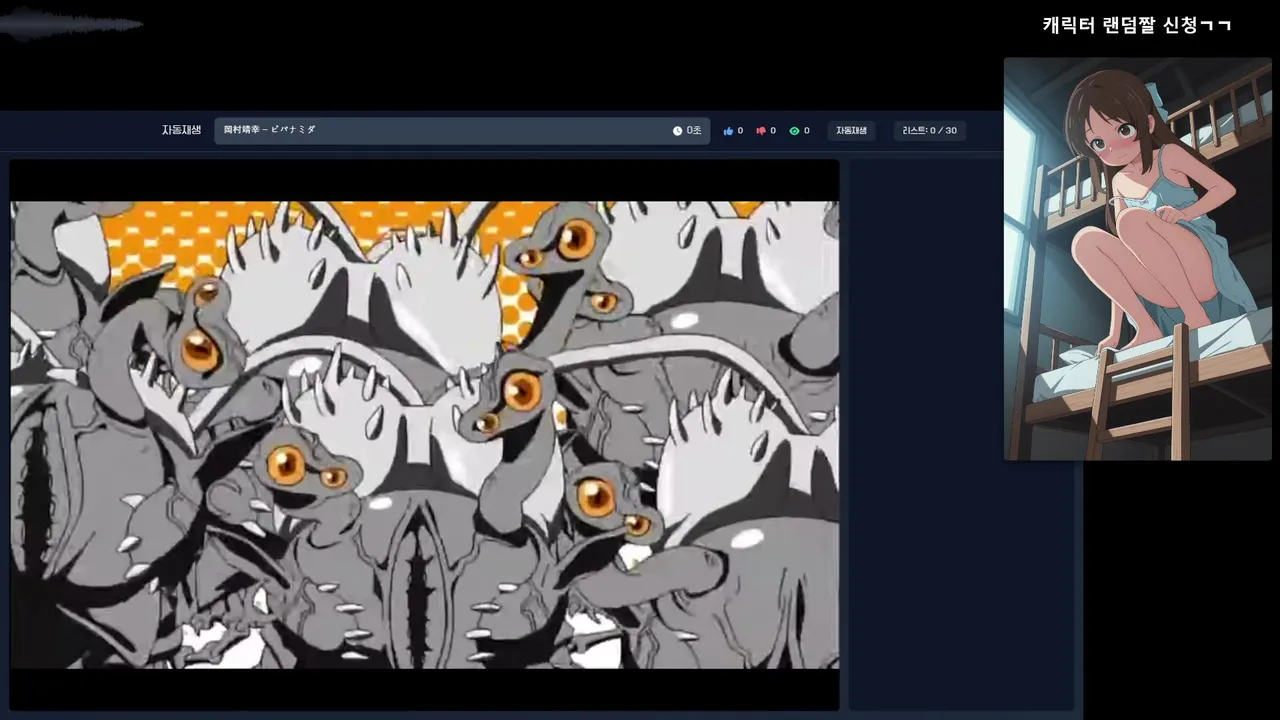
Task: Click the thumbs-down dislike icon
Action: coord(761,131)
